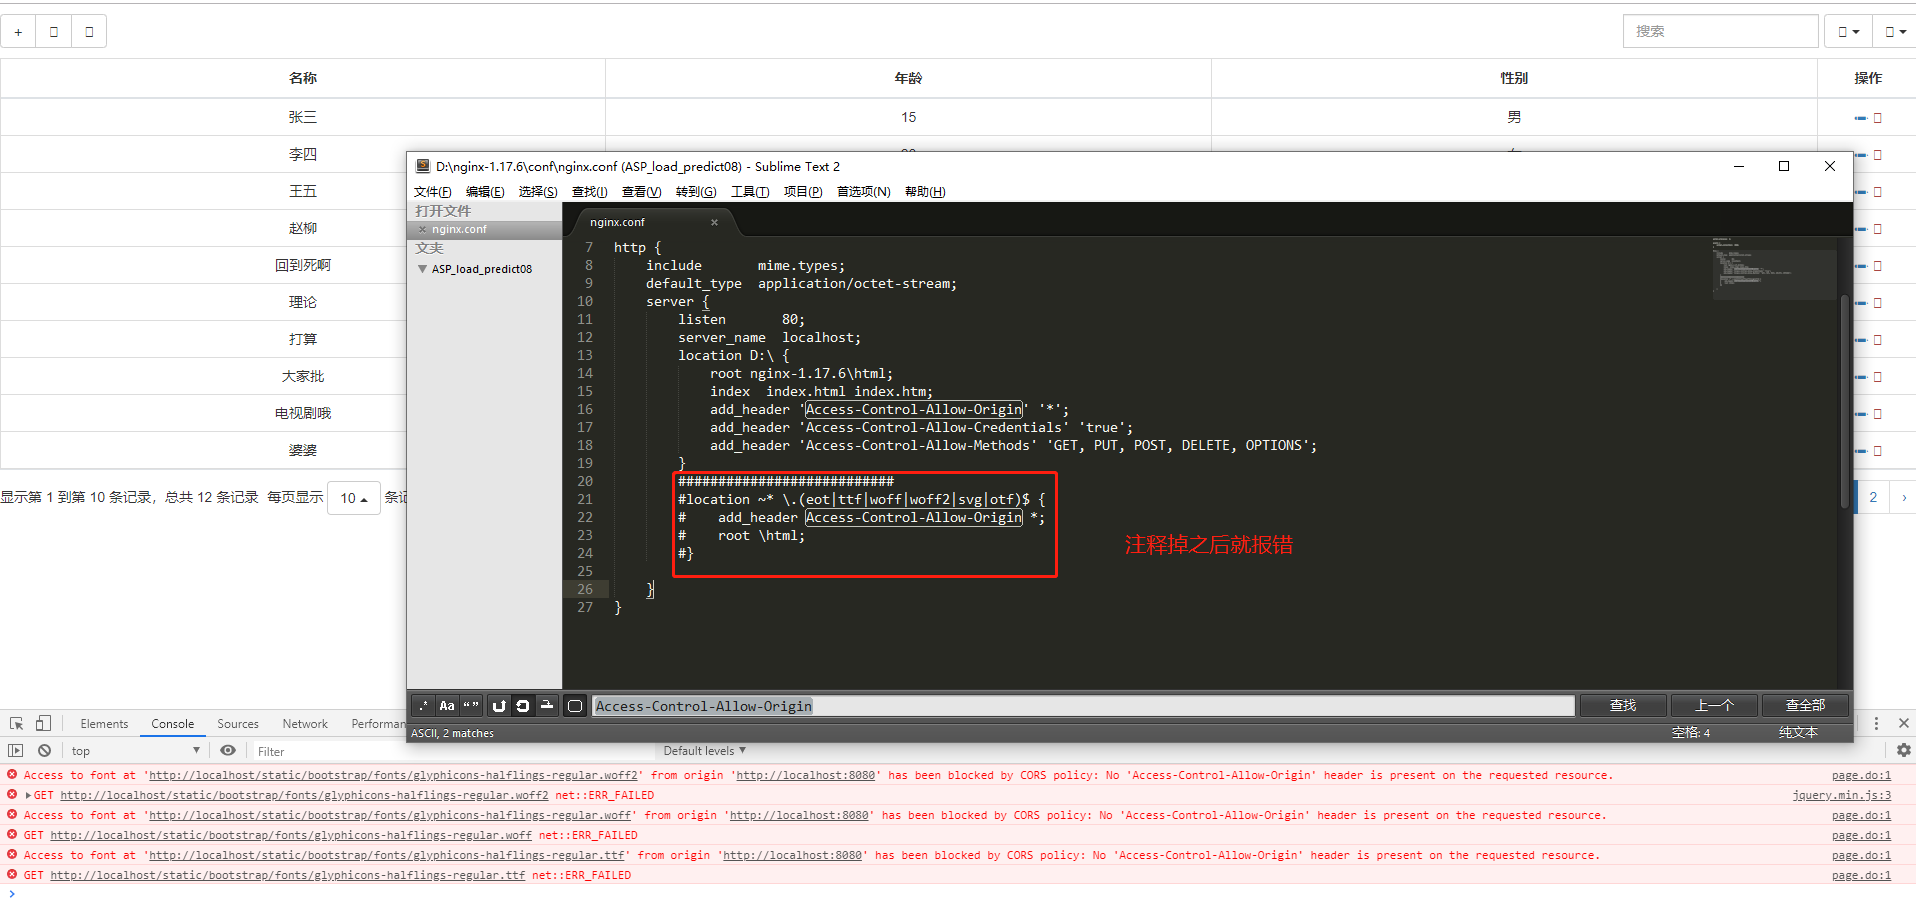Screen dimensions: 1916x909
Task: Toggle whole word matching in find bar
Action: click(x=471, y=705)
